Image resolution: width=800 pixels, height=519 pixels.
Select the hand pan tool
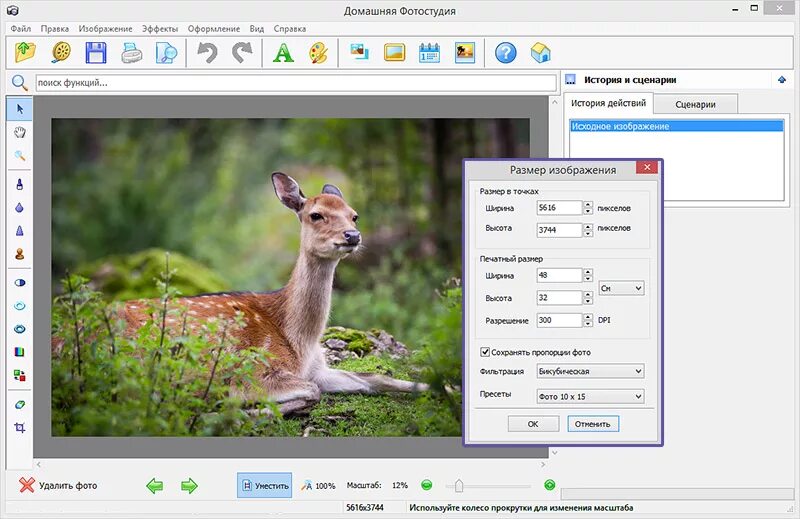(20, 133)
